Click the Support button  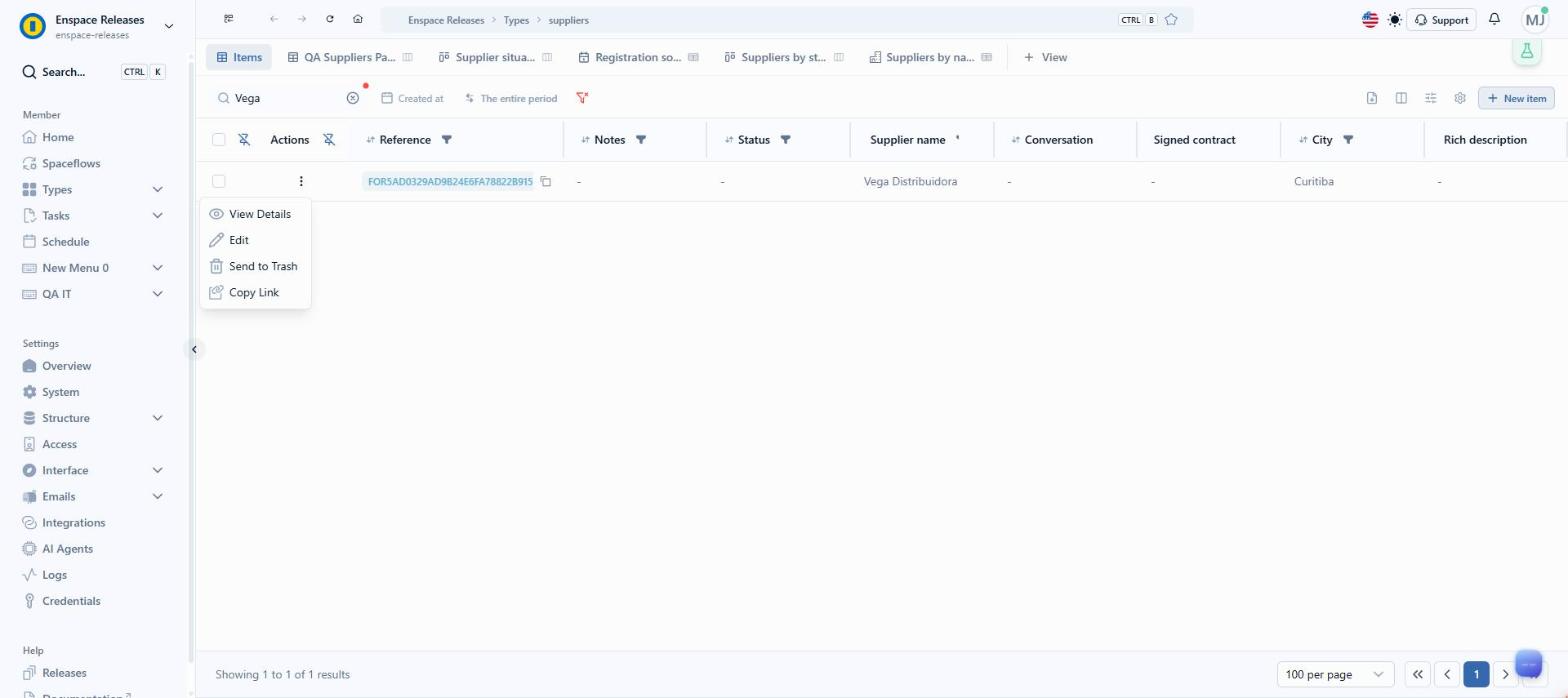click(1441, 19)
